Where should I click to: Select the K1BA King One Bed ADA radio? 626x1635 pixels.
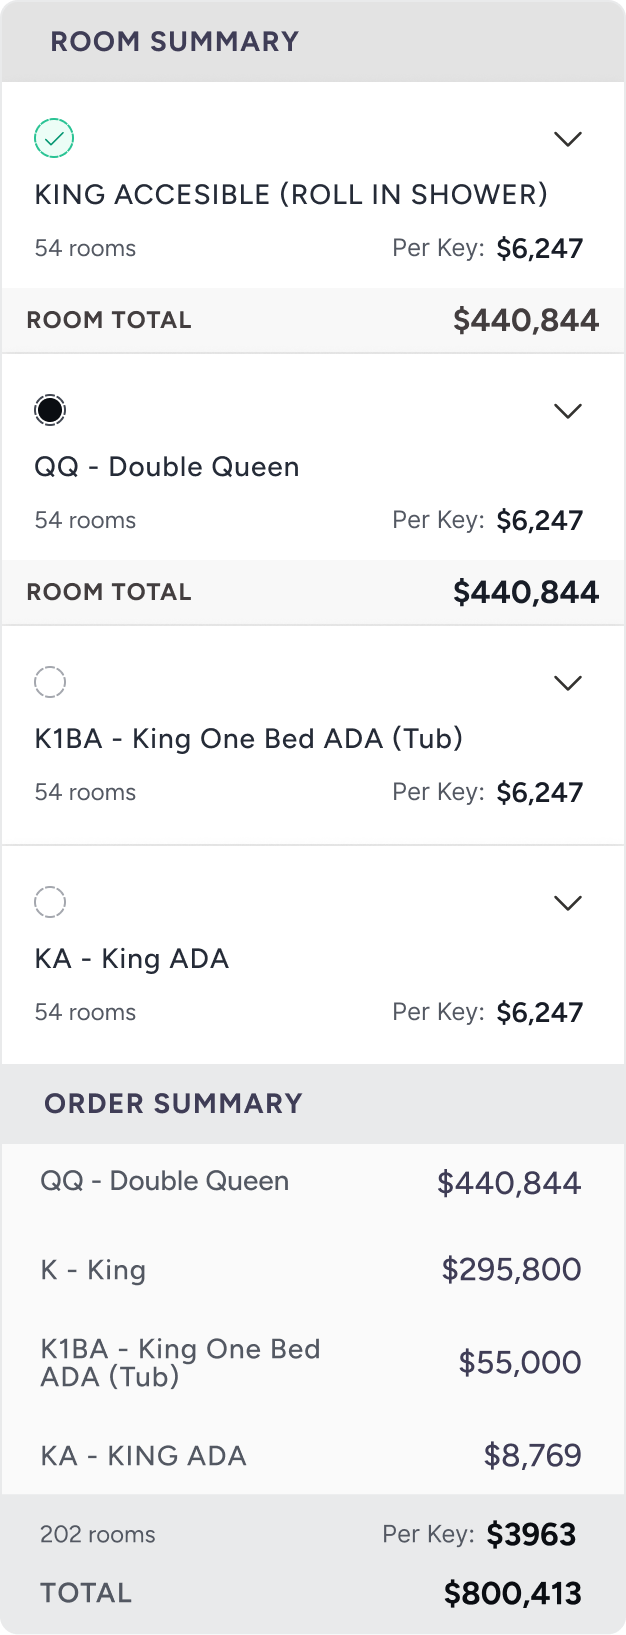(x=50, y=682)
